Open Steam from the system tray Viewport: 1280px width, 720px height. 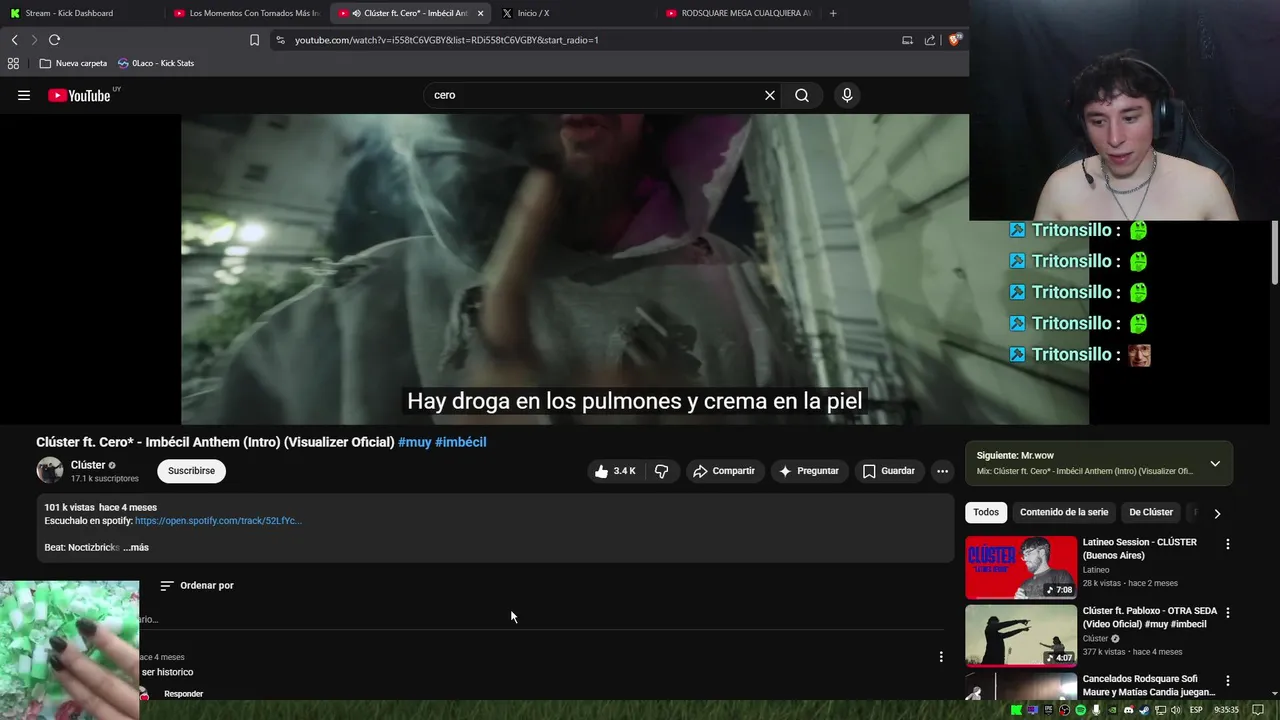tap(1144, 710)
